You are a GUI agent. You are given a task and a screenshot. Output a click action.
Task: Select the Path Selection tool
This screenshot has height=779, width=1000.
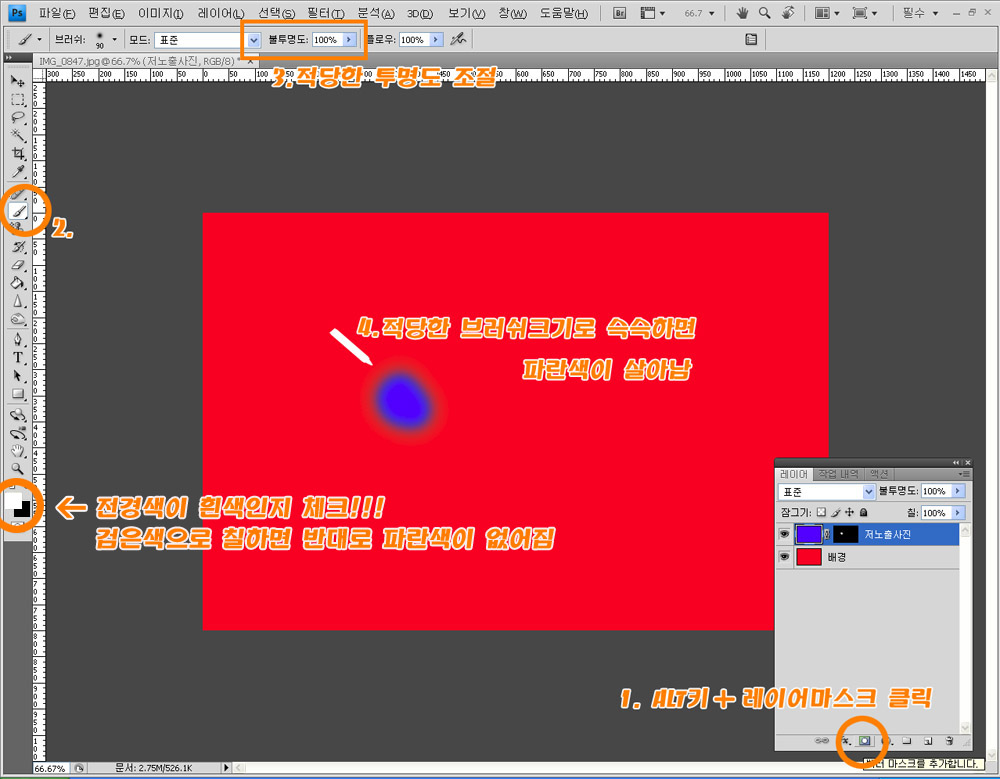pos(18,375)
